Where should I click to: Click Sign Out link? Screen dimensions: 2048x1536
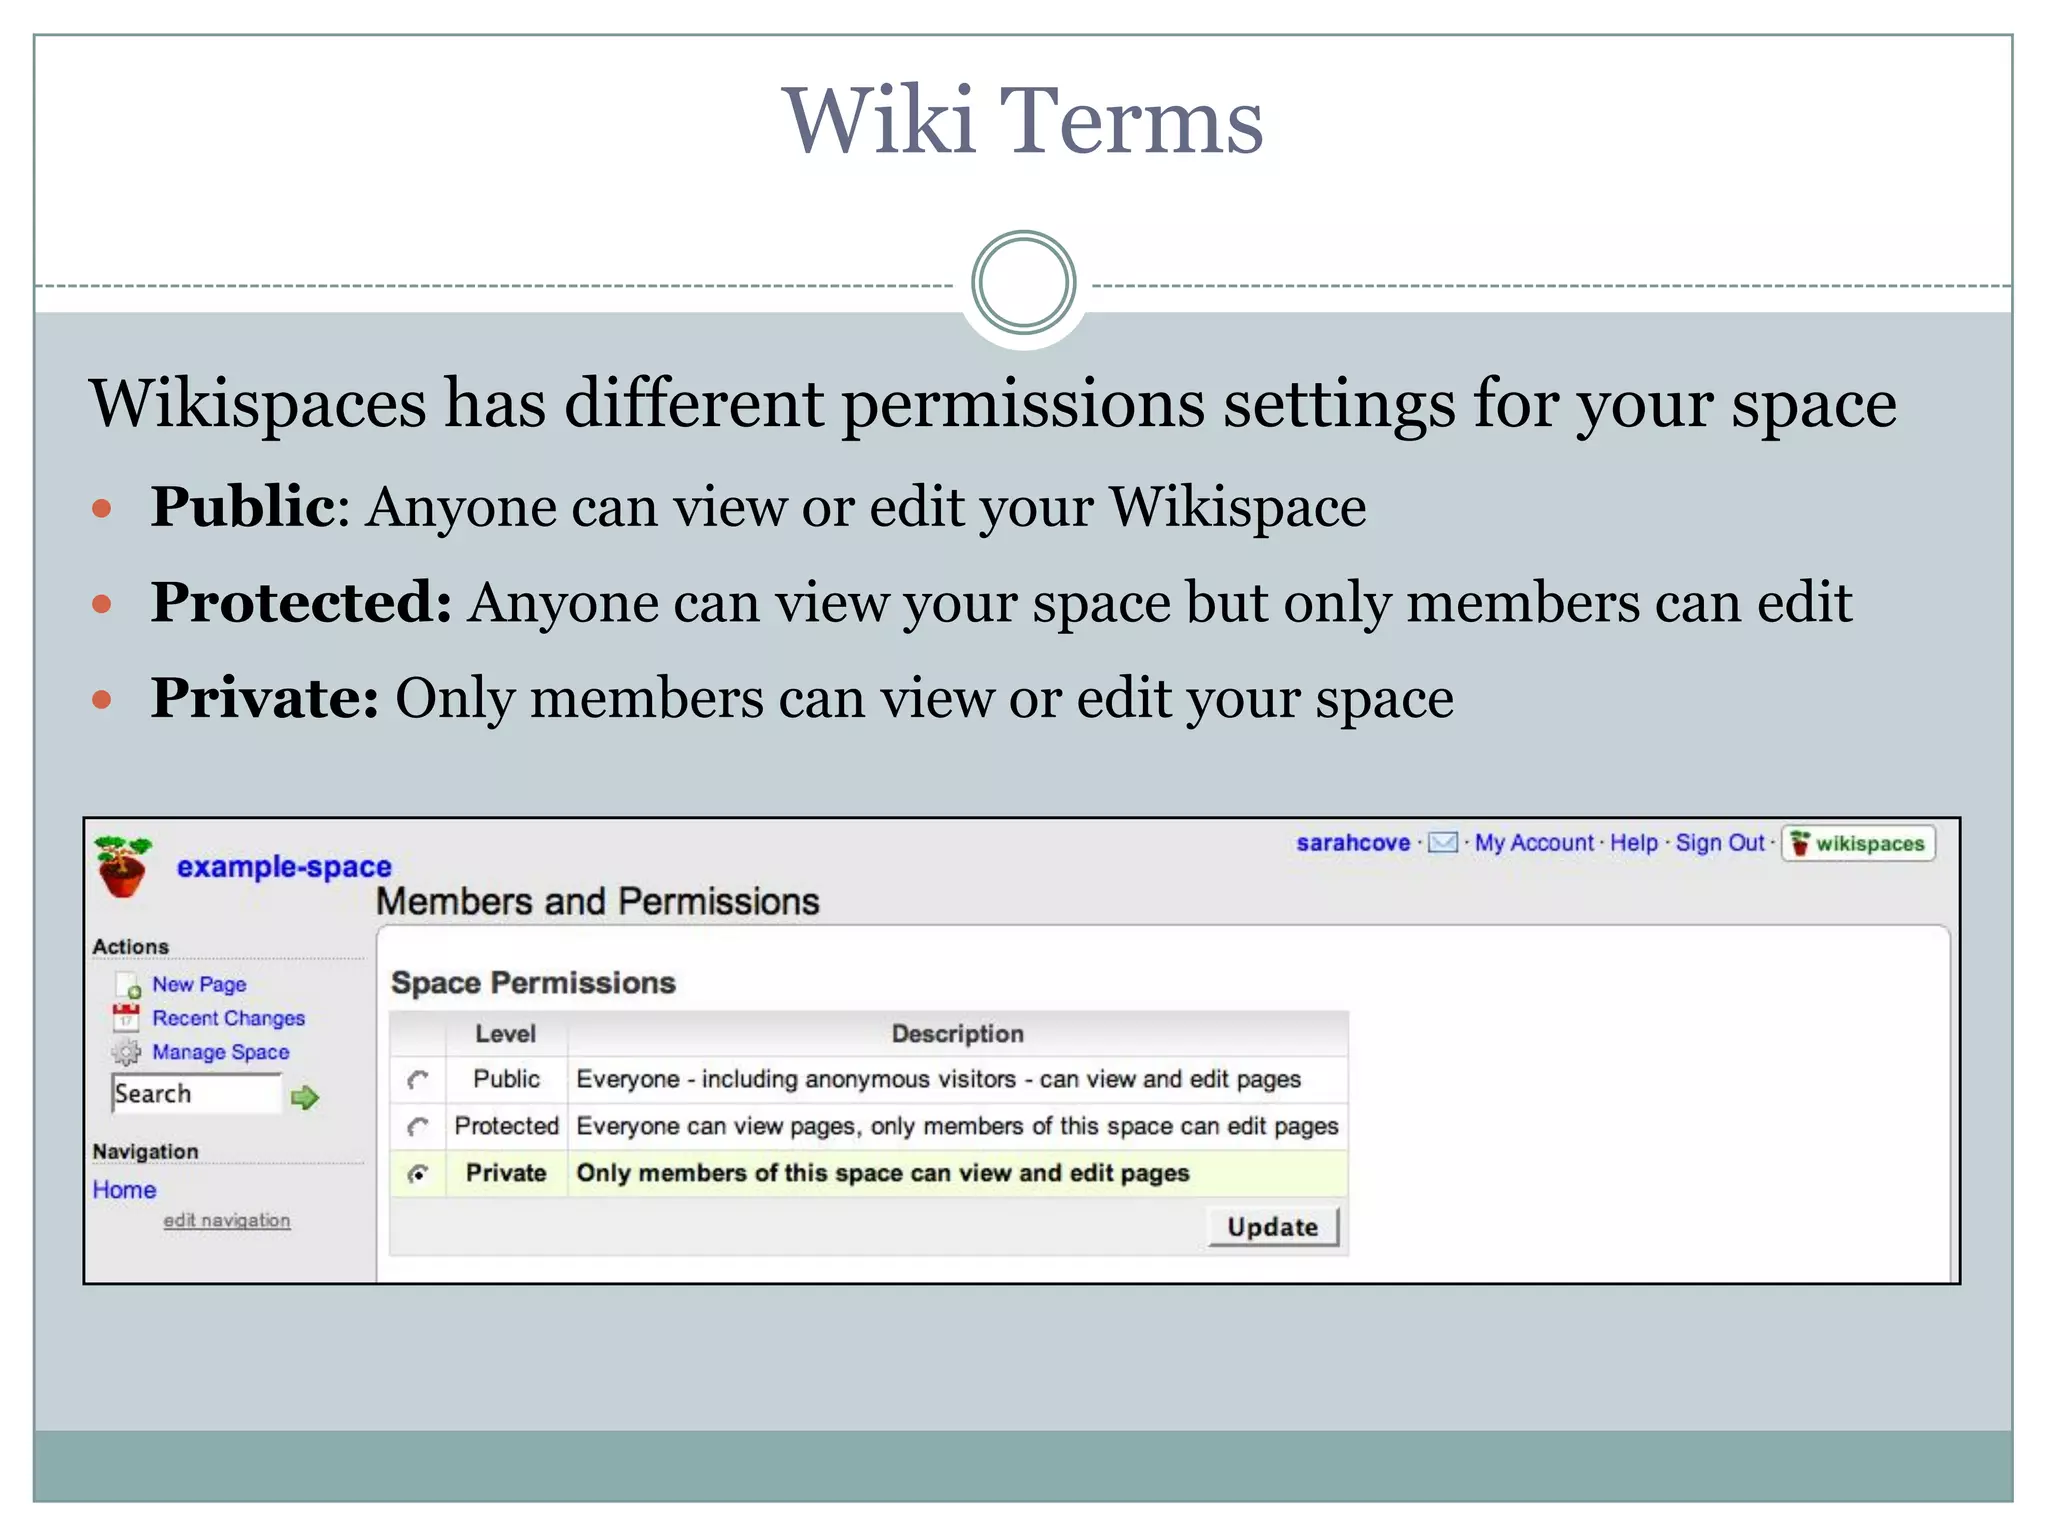1720,843
